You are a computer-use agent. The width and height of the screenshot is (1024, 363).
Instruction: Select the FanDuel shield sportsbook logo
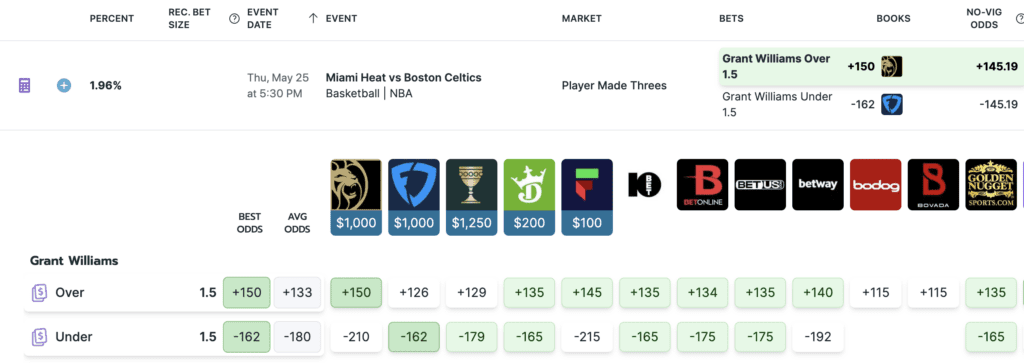click(413, 185)
